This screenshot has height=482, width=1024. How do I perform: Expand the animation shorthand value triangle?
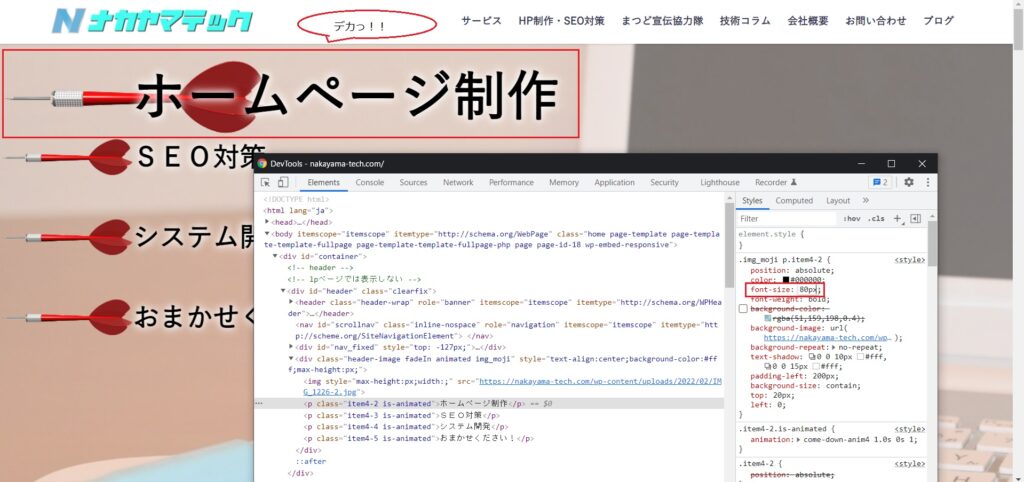pos(800,439)
